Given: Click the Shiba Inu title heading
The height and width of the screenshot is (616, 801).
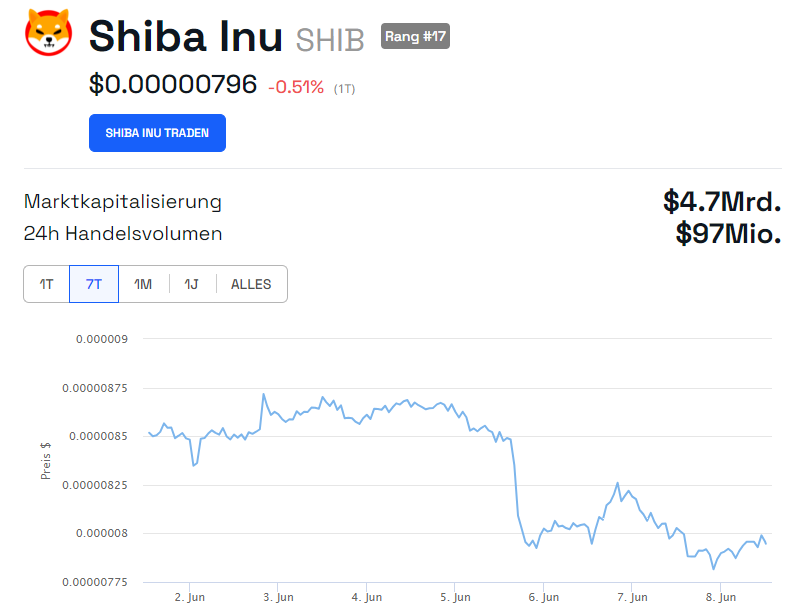Looking at the screenshot, I should 185,37.
